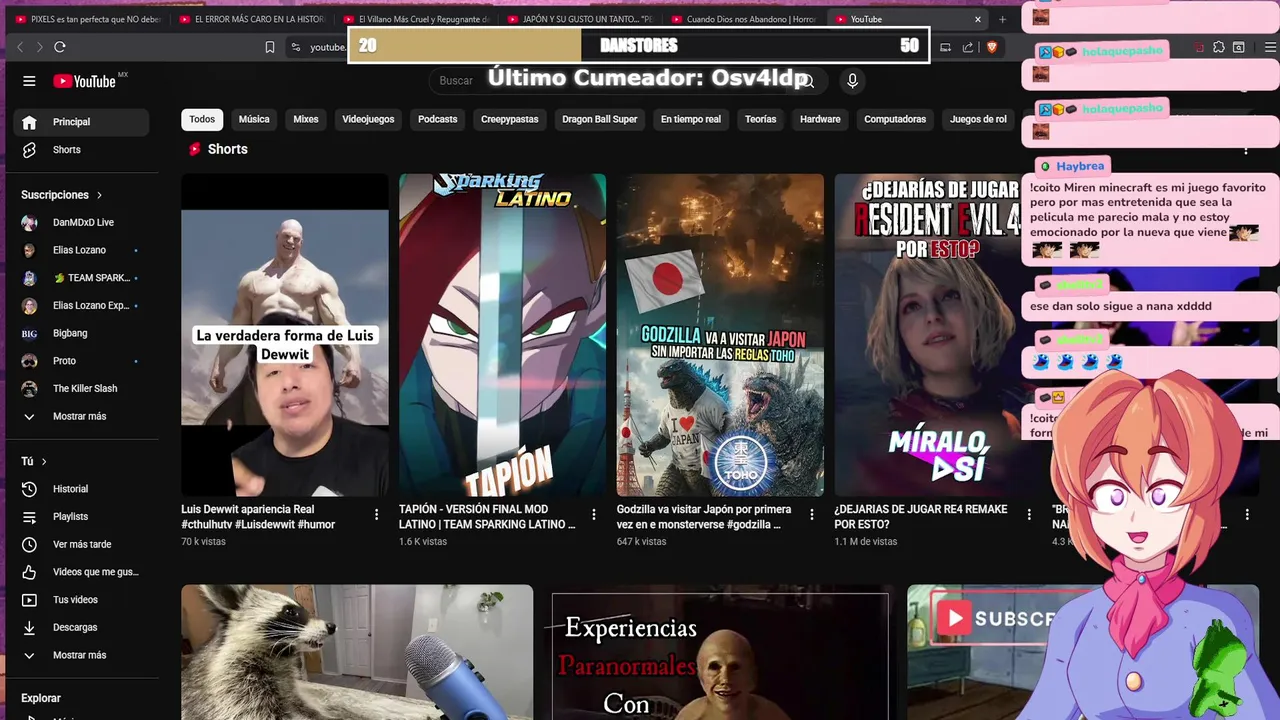Expand the Suscripciones section heading
The image size is (1280, 720).
[x=62, y=195]
